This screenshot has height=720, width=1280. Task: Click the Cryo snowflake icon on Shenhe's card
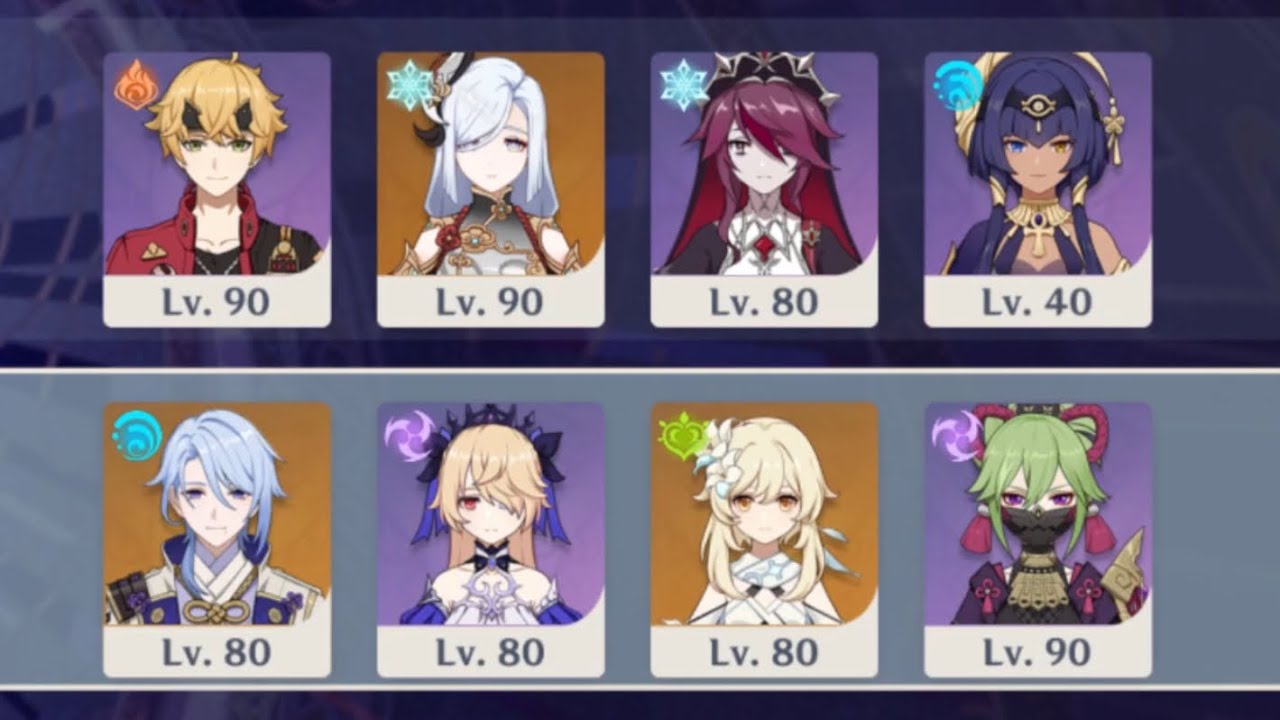point(409,85)
